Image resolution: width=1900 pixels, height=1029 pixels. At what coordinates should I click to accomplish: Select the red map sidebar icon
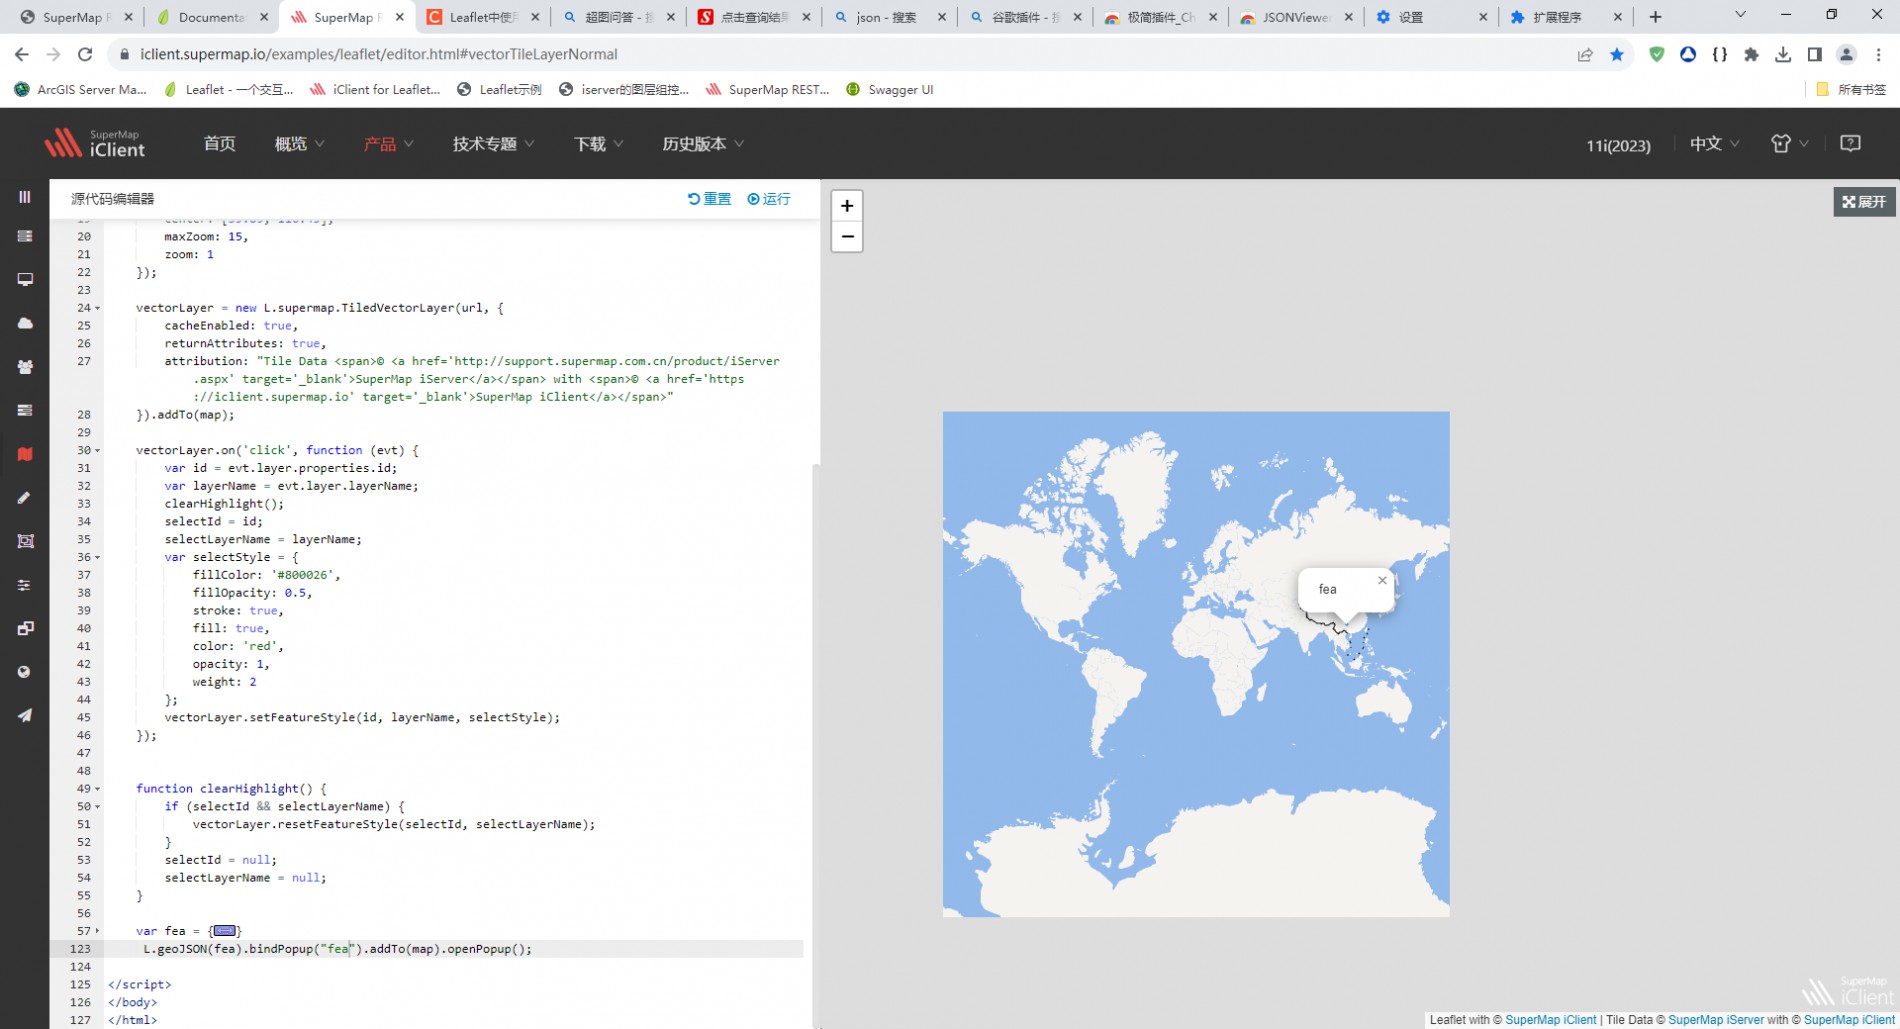click(25, 454)
